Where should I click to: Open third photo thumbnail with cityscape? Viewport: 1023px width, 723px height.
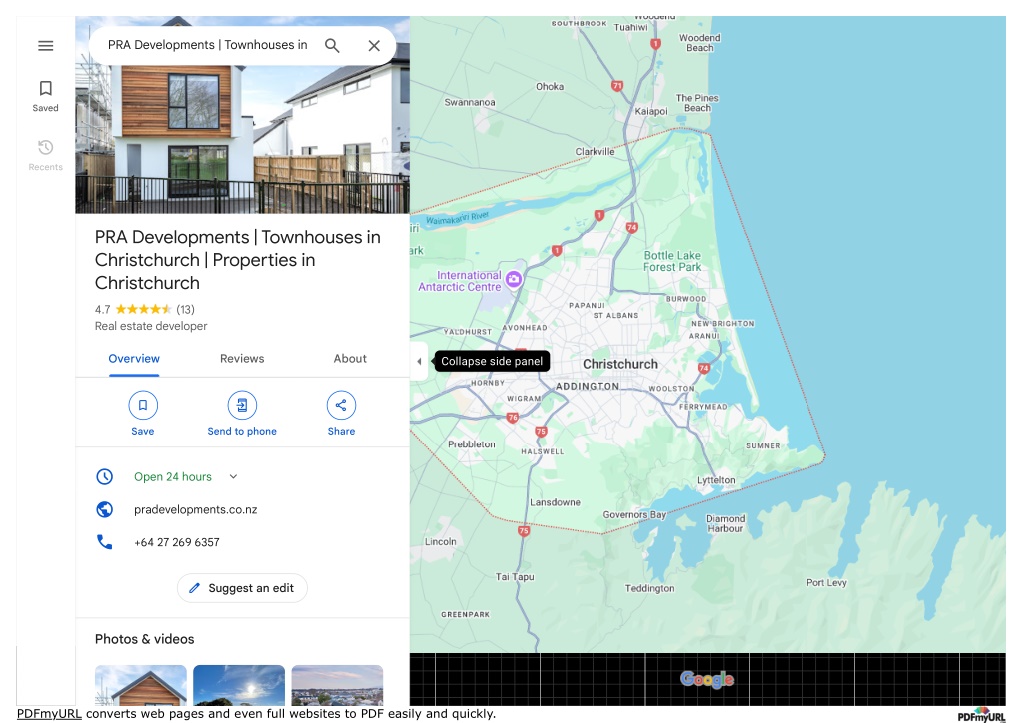[x=337, y=685]
